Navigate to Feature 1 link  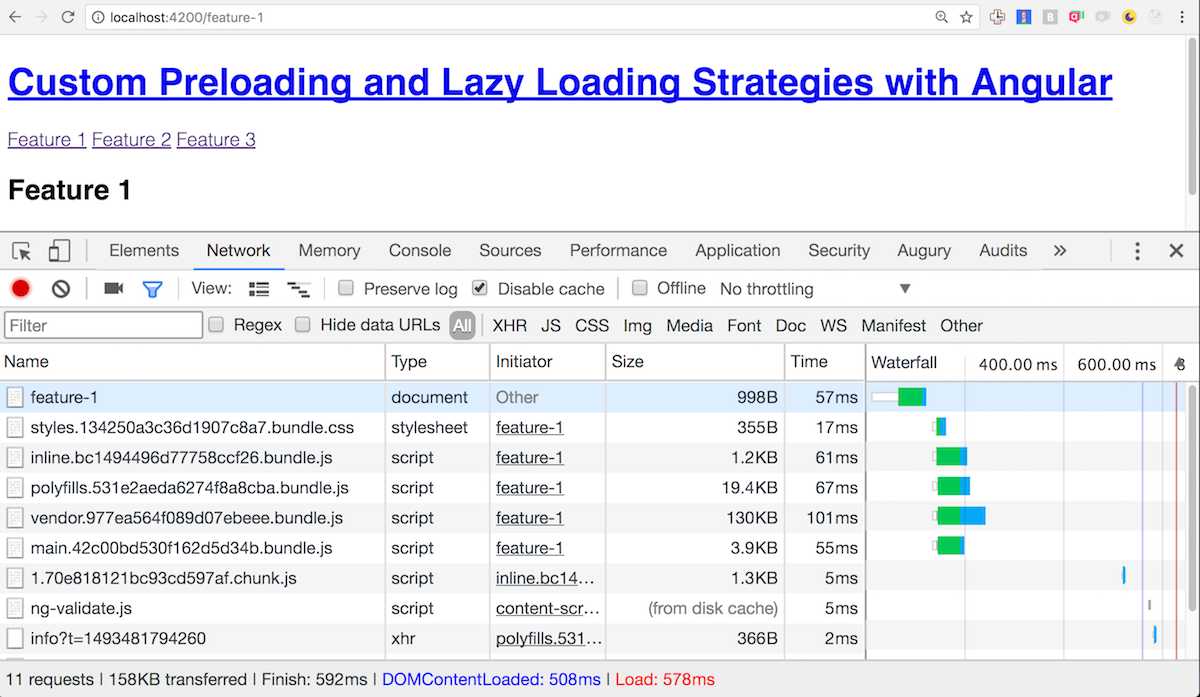coord(47,140)
